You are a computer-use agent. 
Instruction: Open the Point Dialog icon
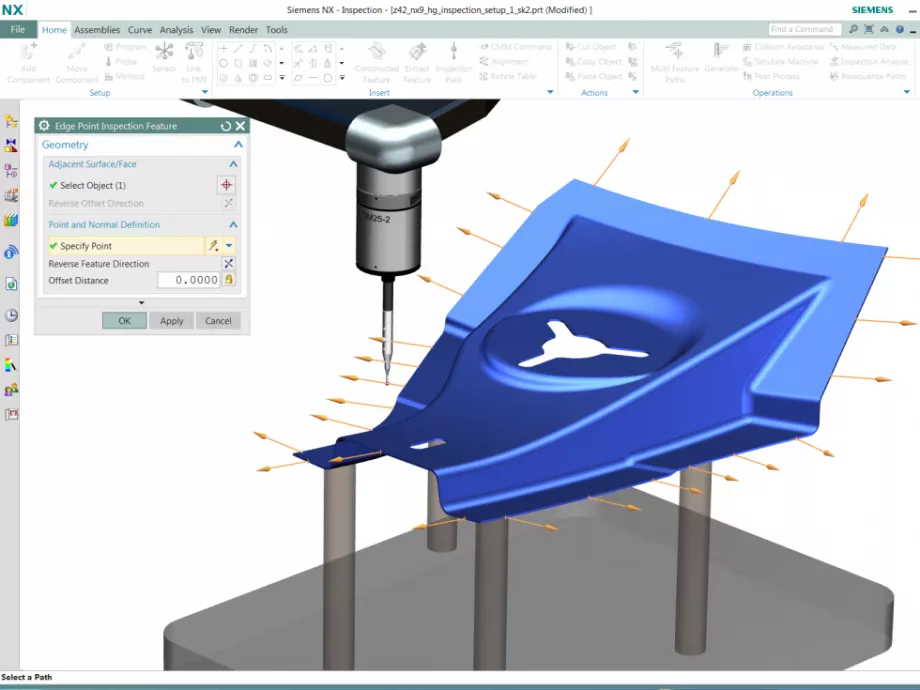pyautogui.click(x=214, y=246)
